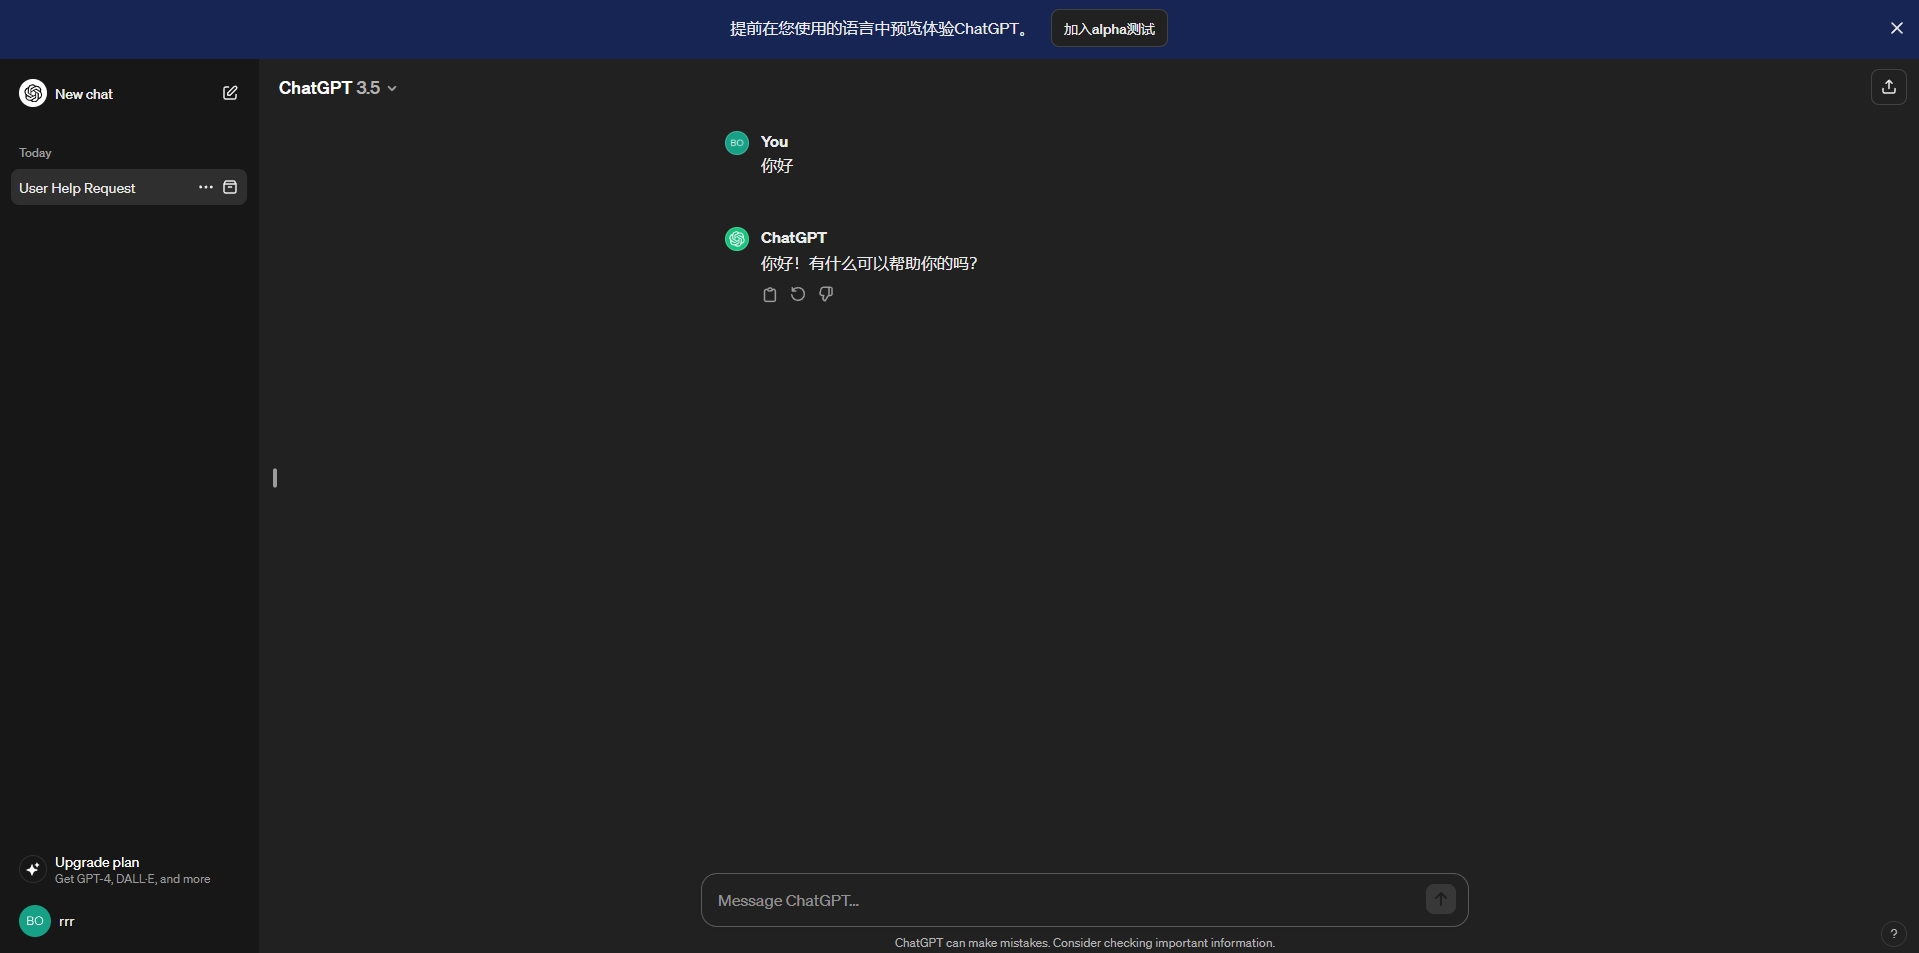Click the reply text 你好！有什么可以帮助你的吗？
The image size is (1919, 953).
(x=869, y=263)
